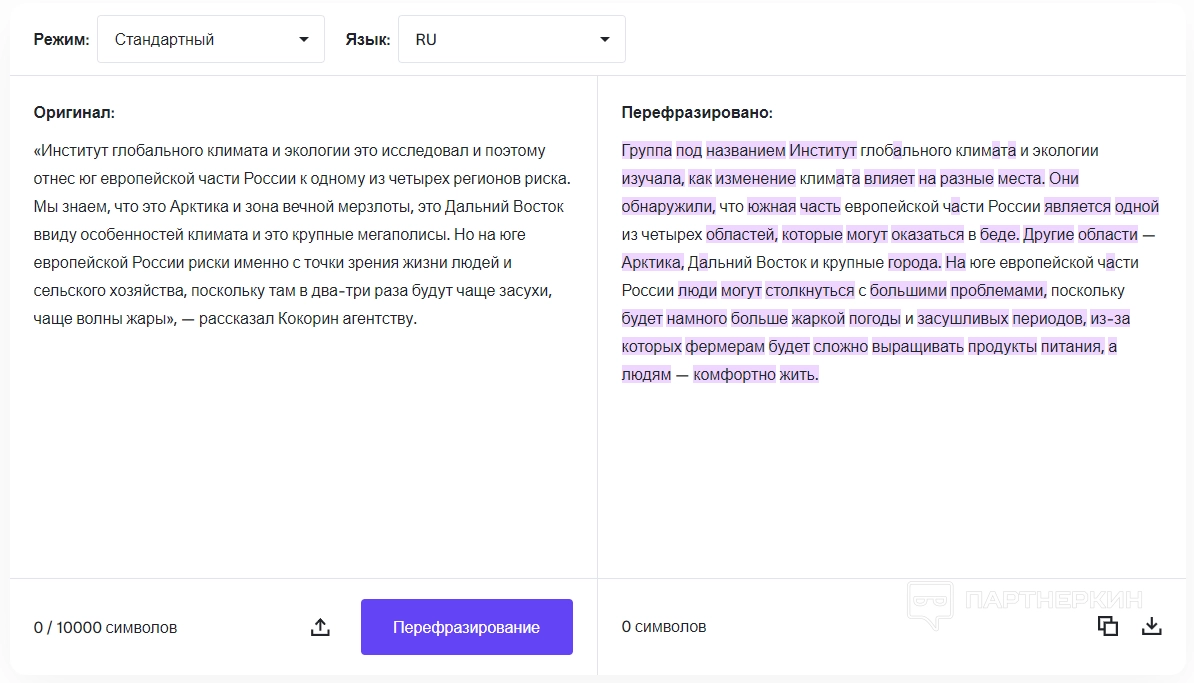
Task: Click the "Оригинал:" heading
Action: [74, 113]
